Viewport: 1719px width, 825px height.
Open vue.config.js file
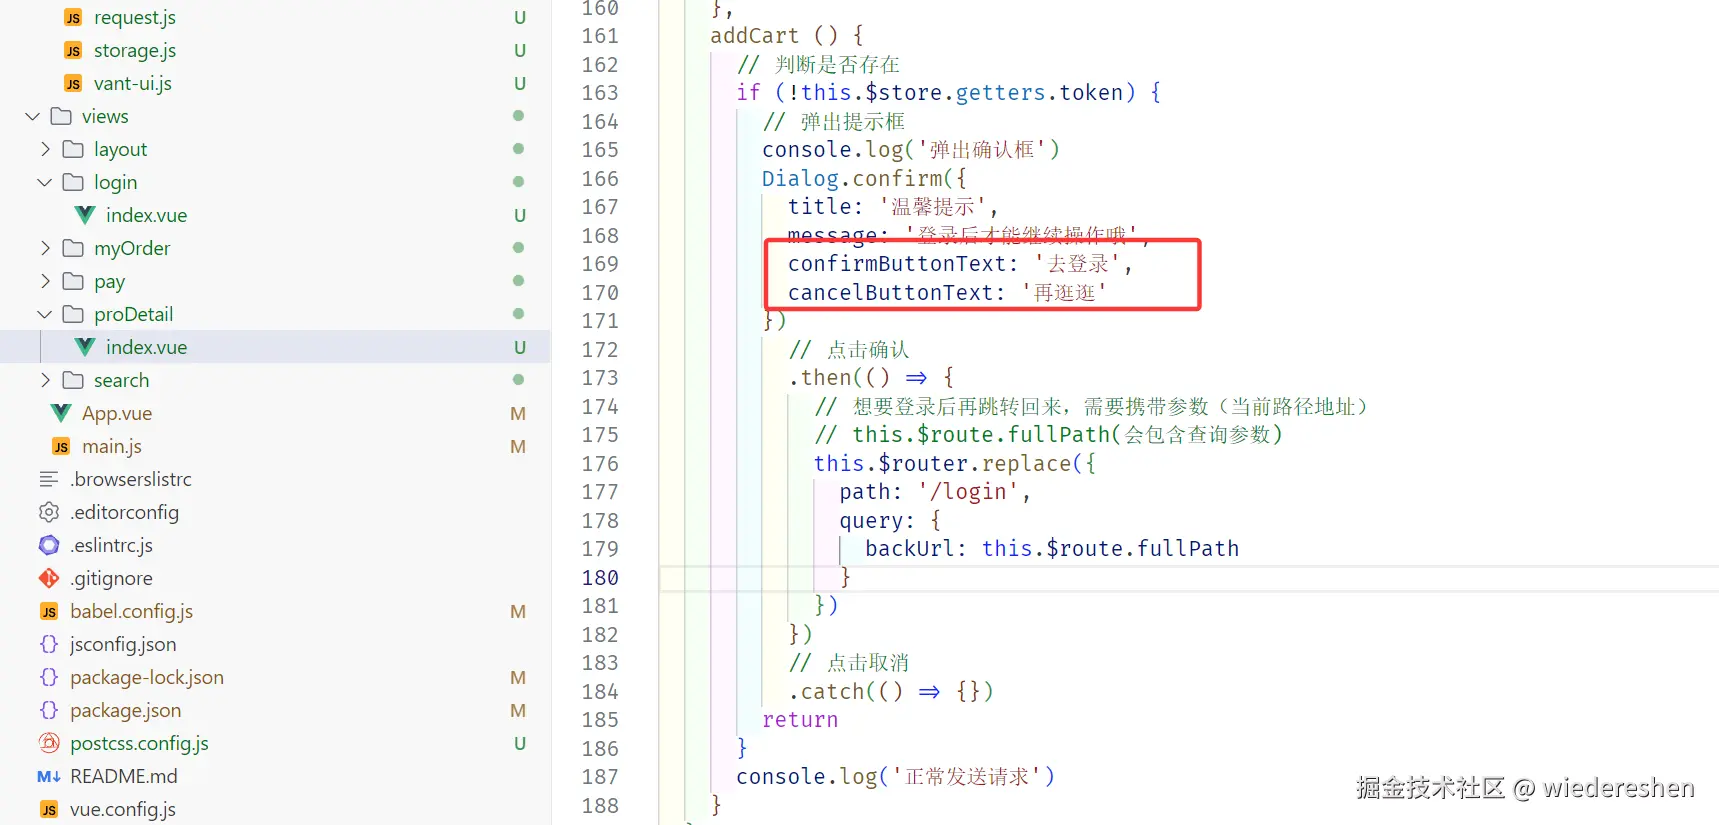pyautogui.click(x=123, y=809)
